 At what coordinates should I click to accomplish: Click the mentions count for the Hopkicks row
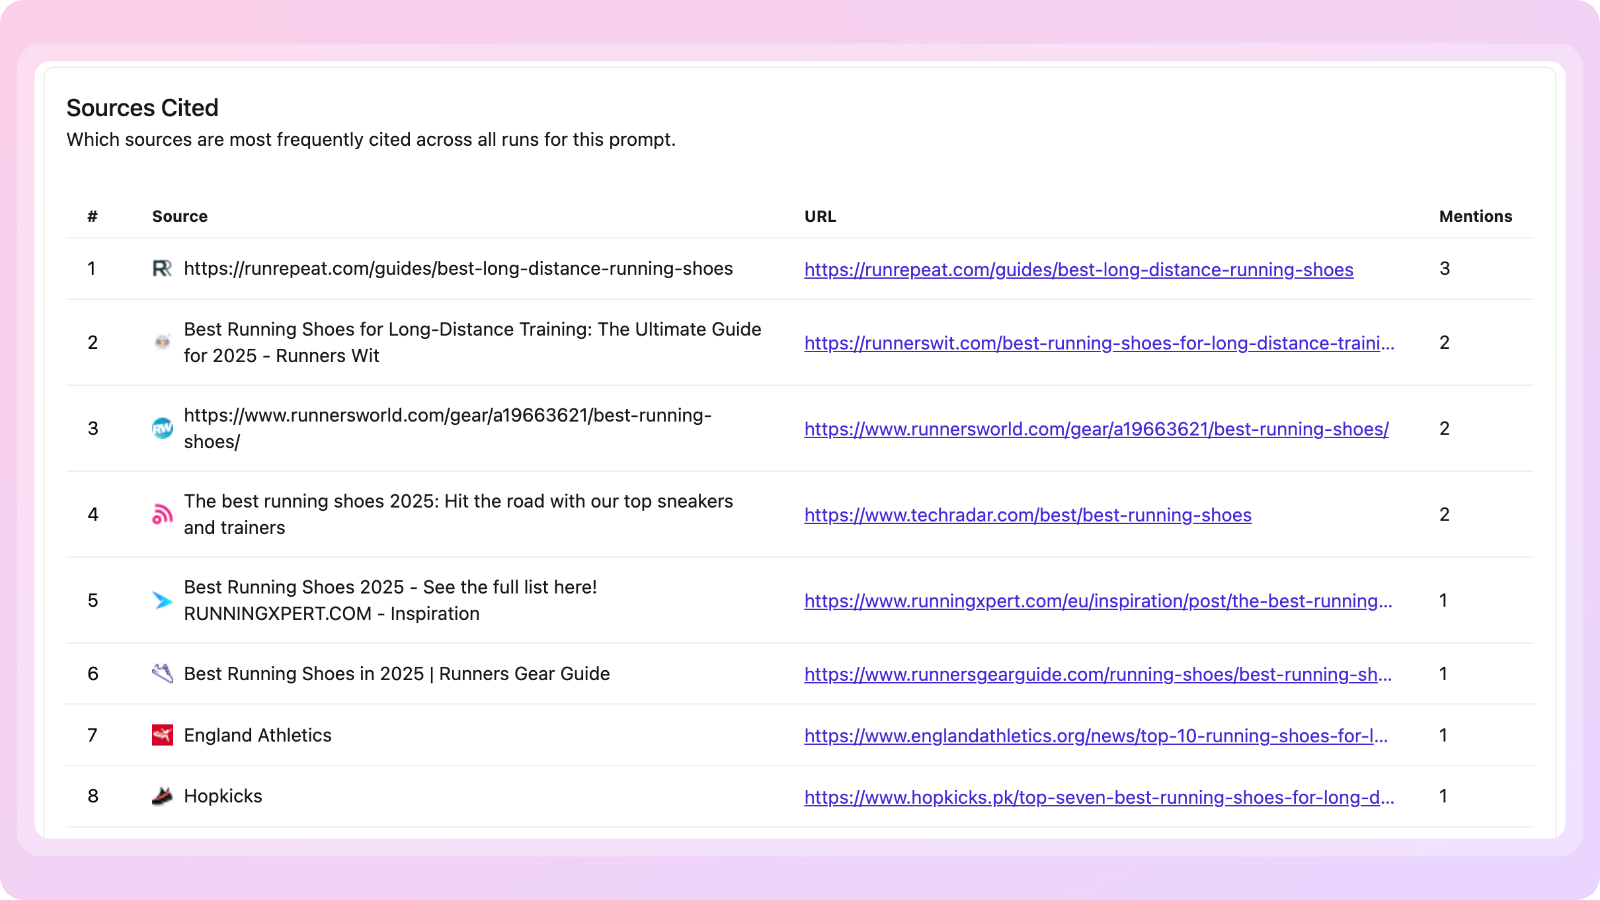pyautogui.click(x=1443, y=796)
